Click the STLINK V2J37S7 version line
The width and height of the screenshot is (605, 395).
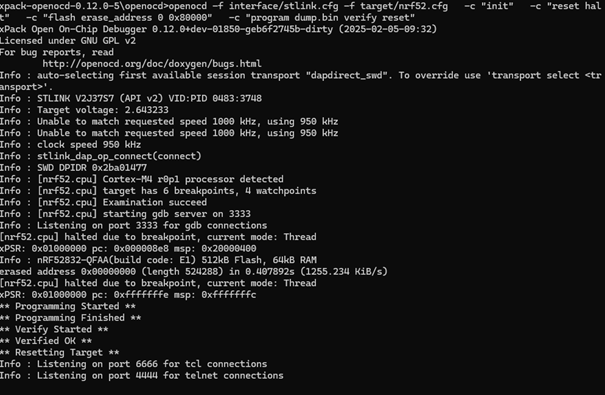tap(131, 98)
